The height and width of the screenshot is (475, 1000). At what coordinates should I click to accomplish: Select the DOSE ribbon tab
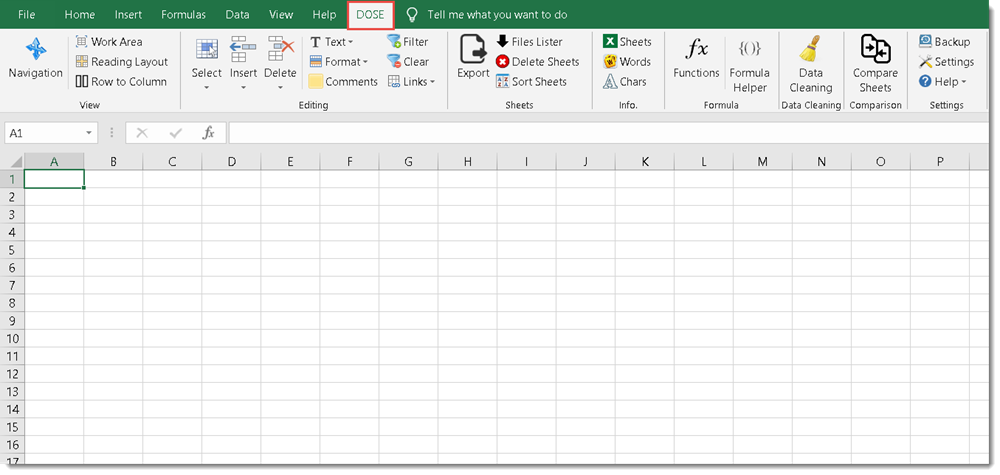coord(371,15)
